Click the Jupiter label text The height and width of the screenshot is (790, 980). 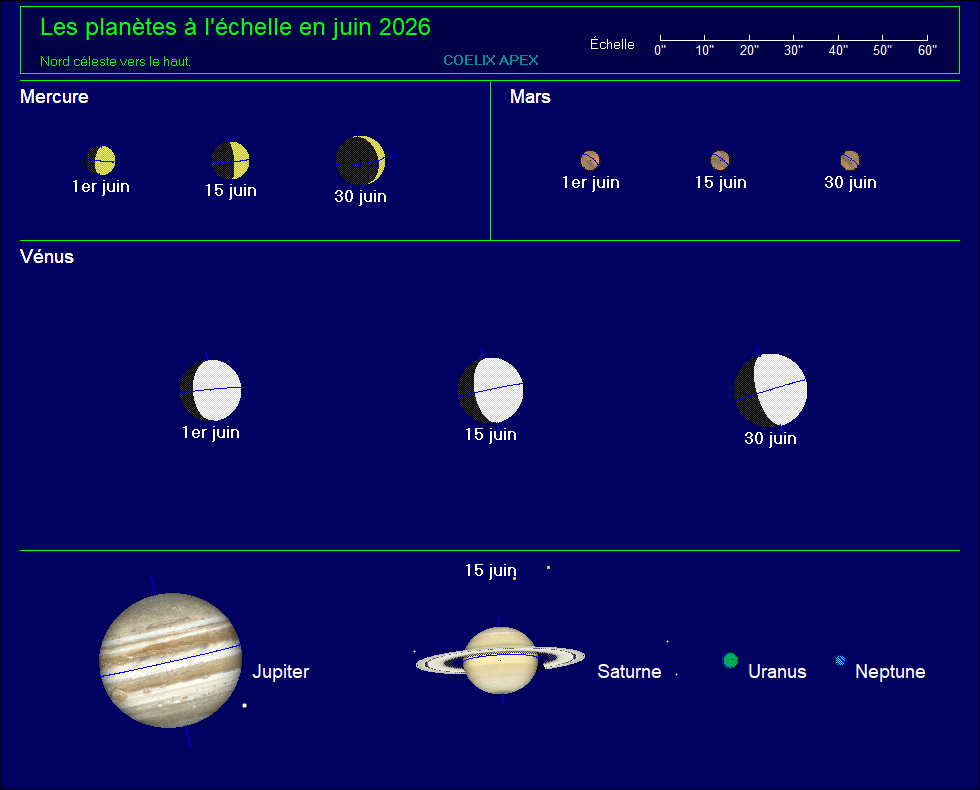281,671
